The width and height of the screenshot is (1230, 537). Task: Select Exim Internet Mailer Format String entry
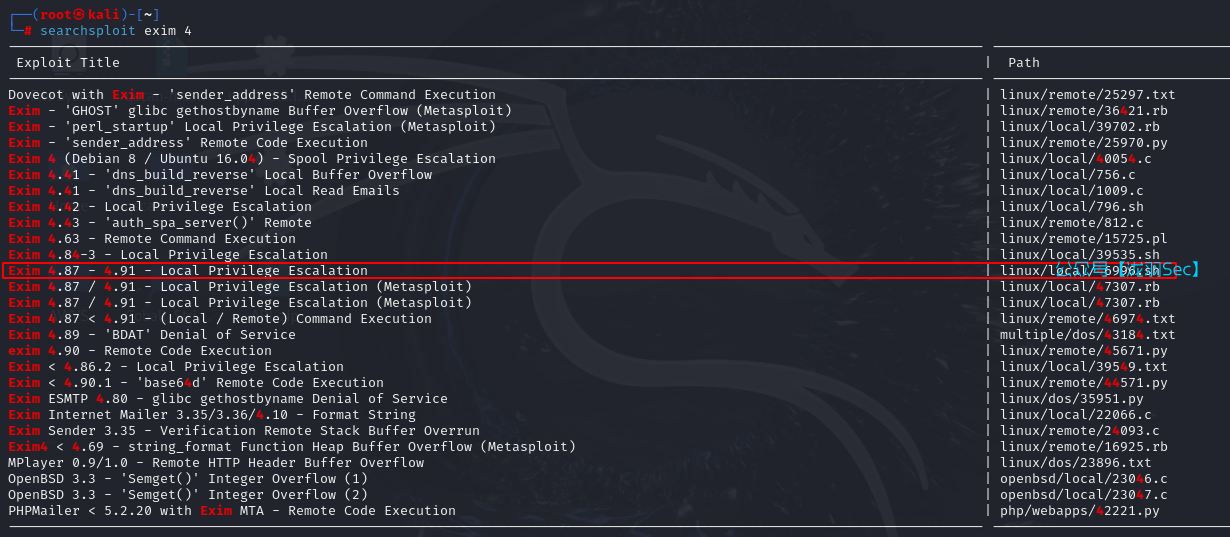tap(212, 415)
